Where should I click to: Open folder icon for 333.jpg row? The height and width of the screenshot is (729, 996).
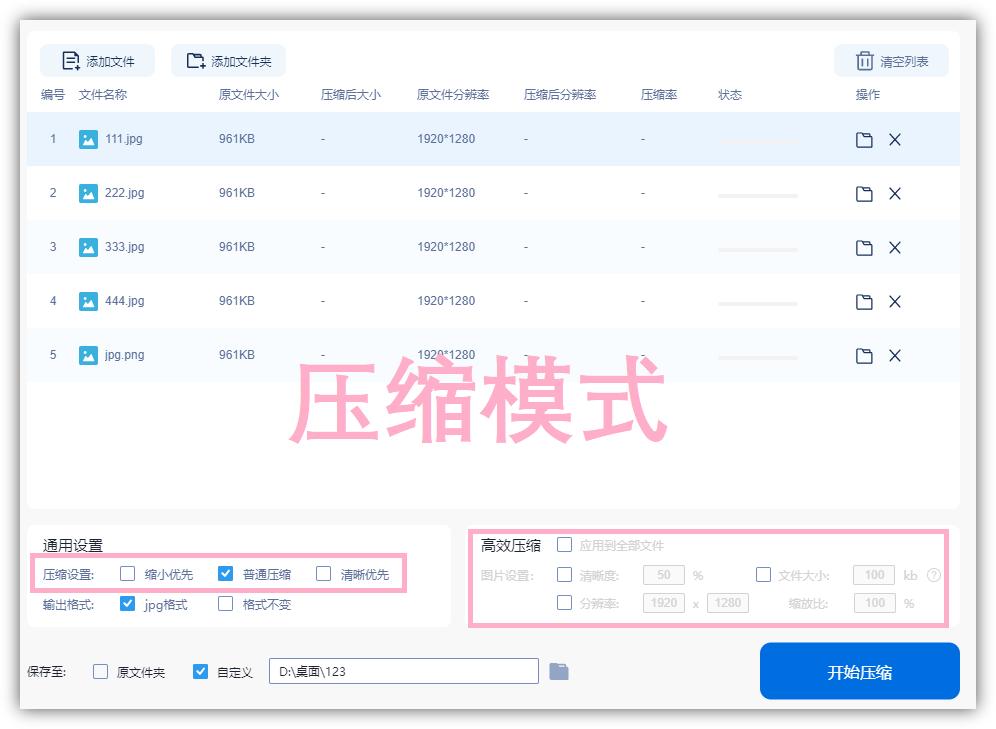(x=864, y=248)
